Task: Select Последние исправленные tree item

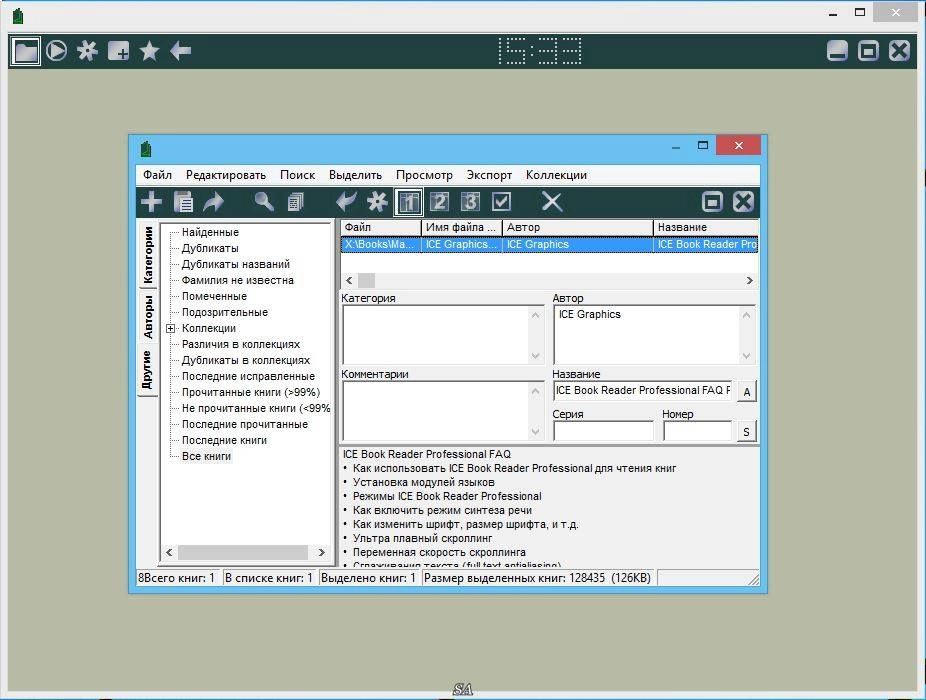Action: click(x=248, y=376)
